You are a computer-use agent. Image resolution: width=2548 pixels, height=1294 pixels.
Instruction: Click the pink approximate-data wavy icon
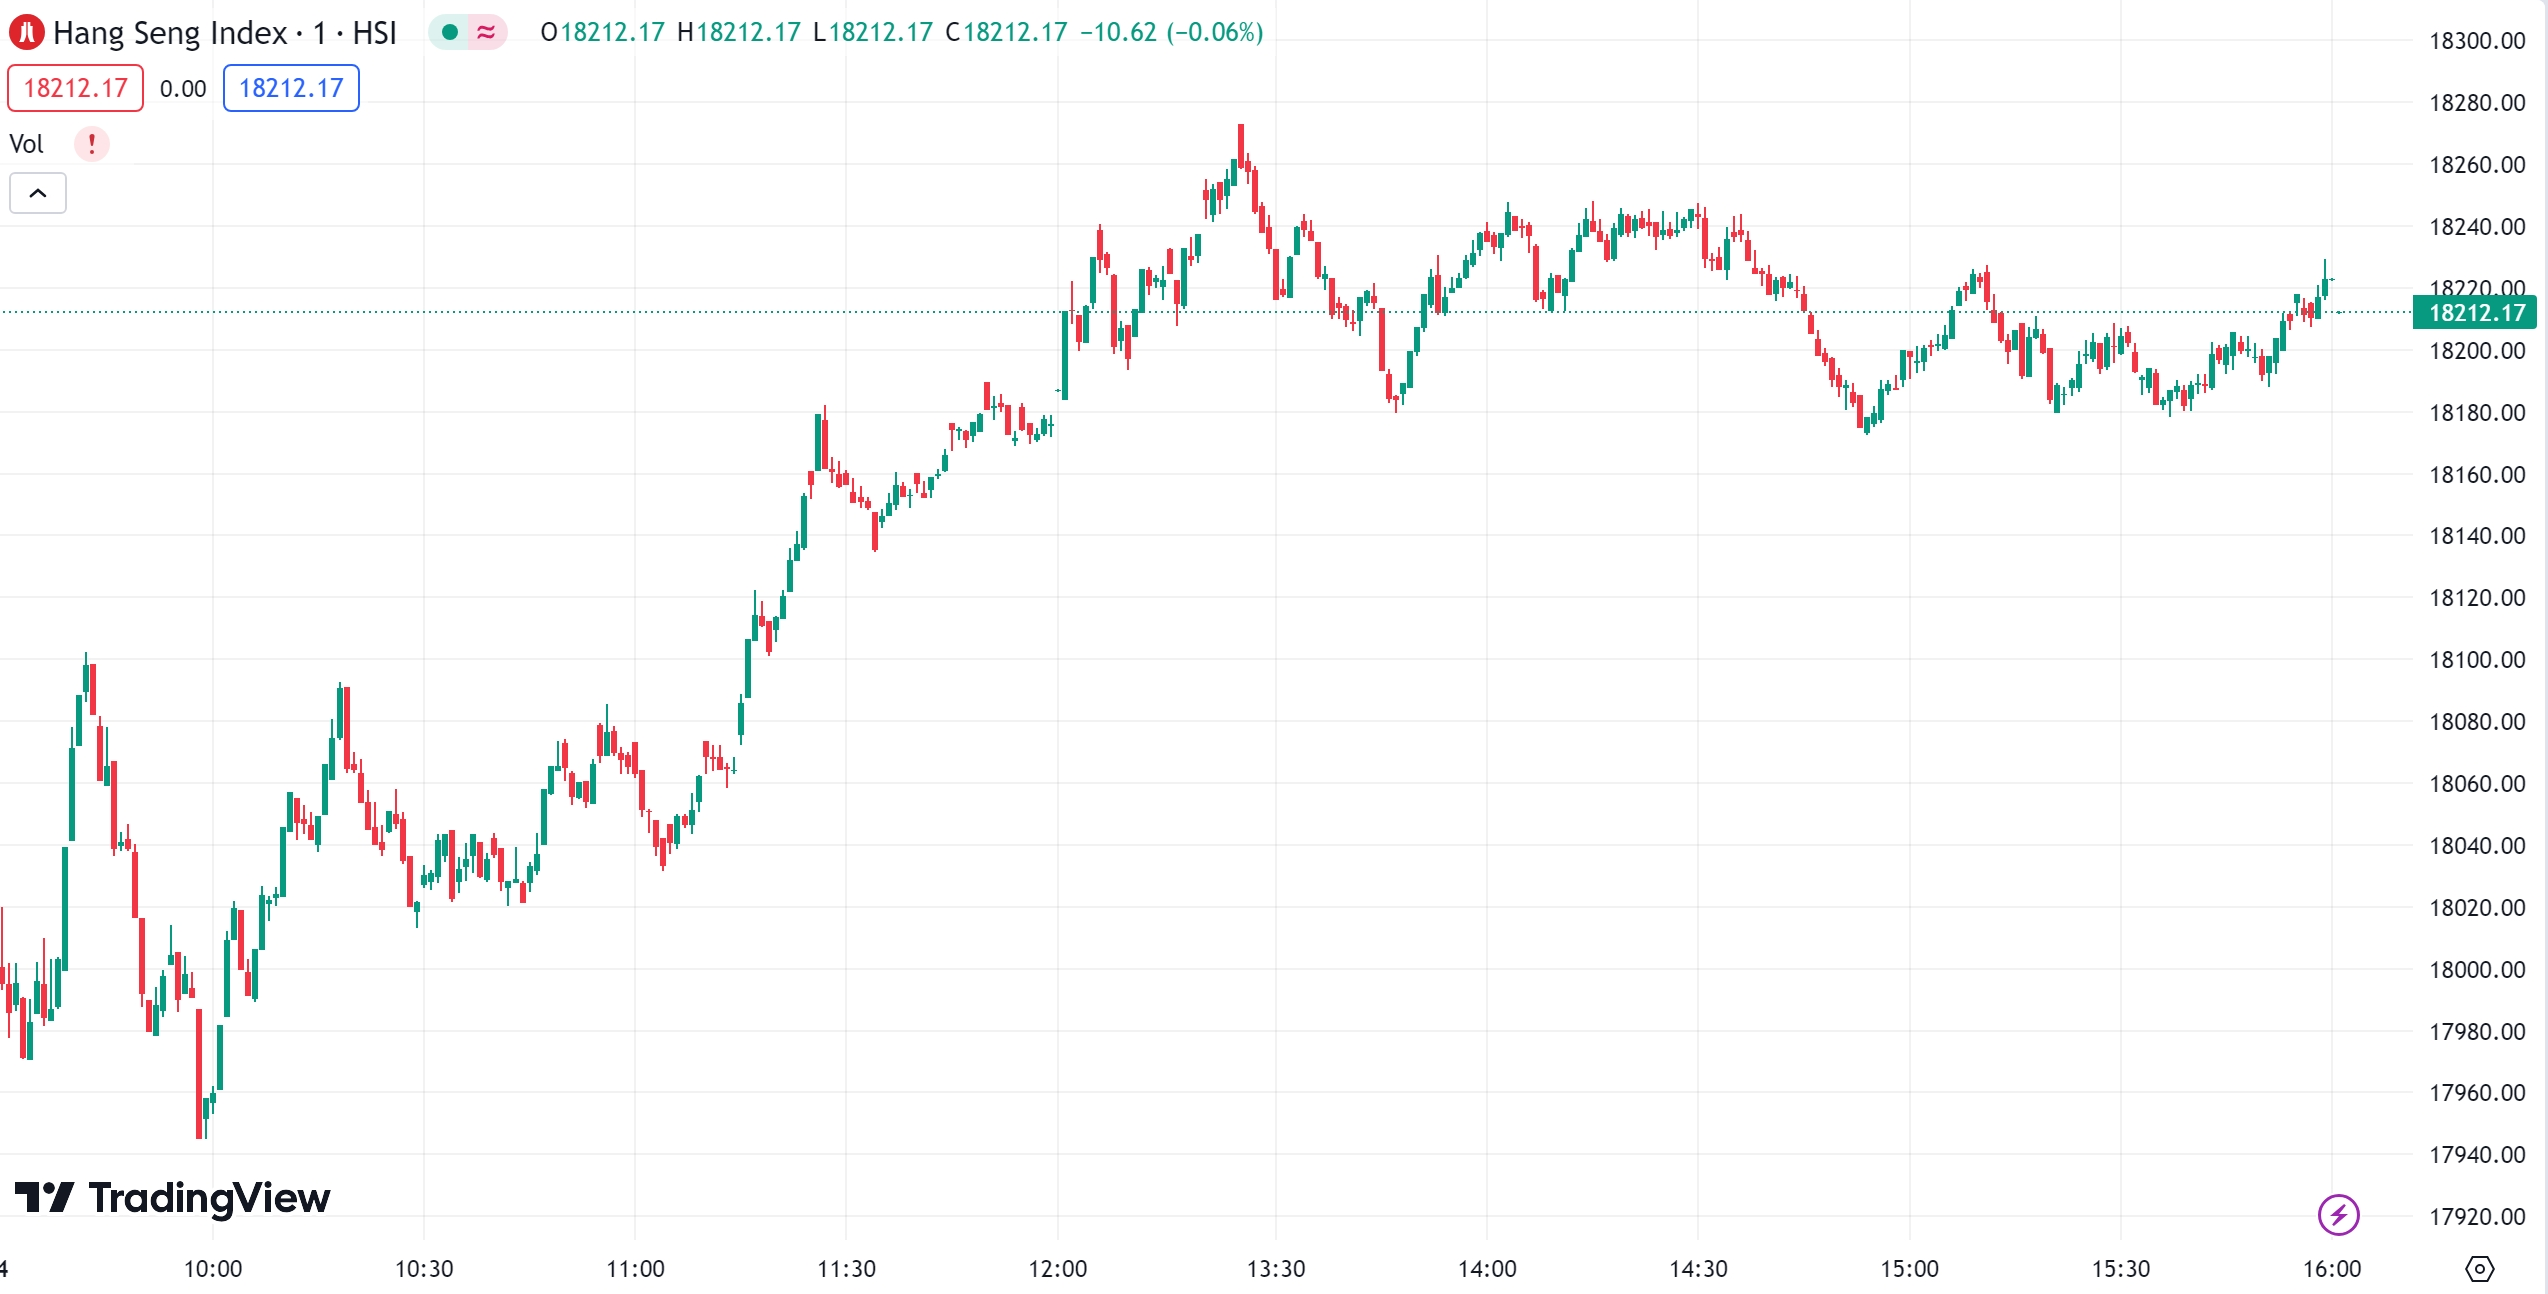[x=487, y=33]
